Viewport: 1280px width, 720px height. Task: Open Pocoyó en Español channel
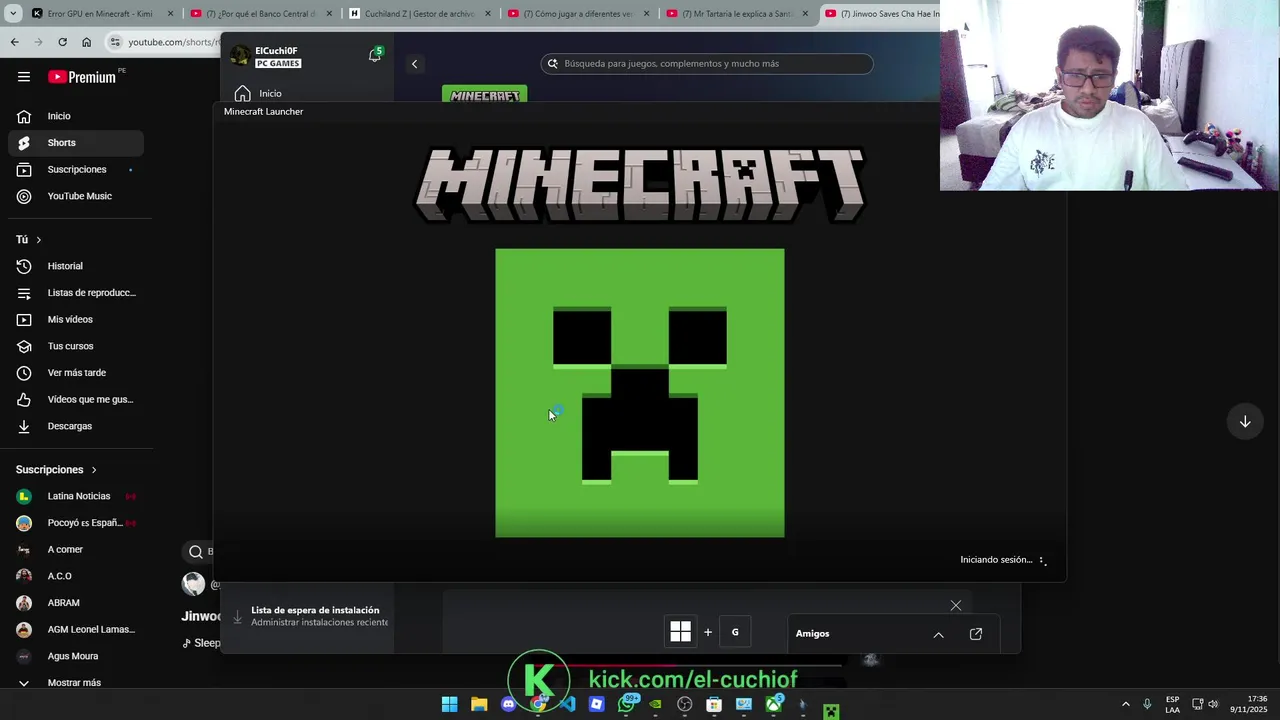[76, 523]
